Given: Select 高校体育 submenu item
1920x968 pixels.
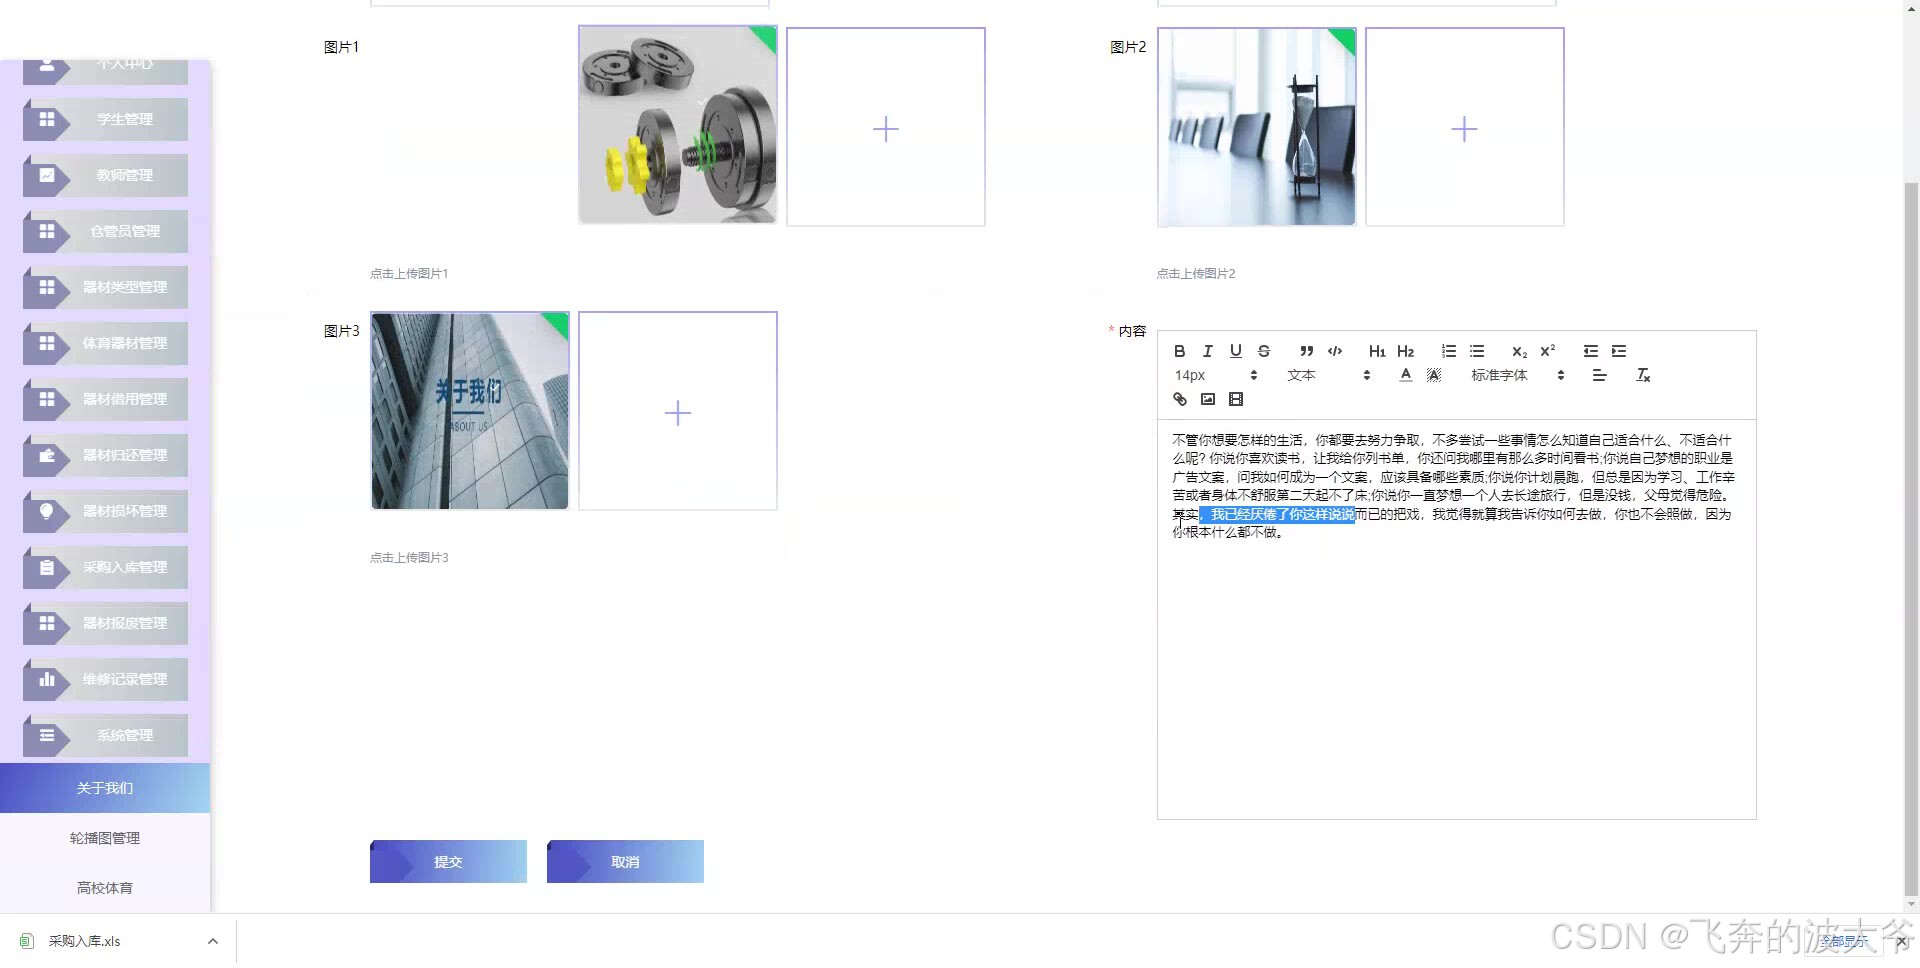Looking at the screenshot, I should pyautogui.click(x=105, y=888).
